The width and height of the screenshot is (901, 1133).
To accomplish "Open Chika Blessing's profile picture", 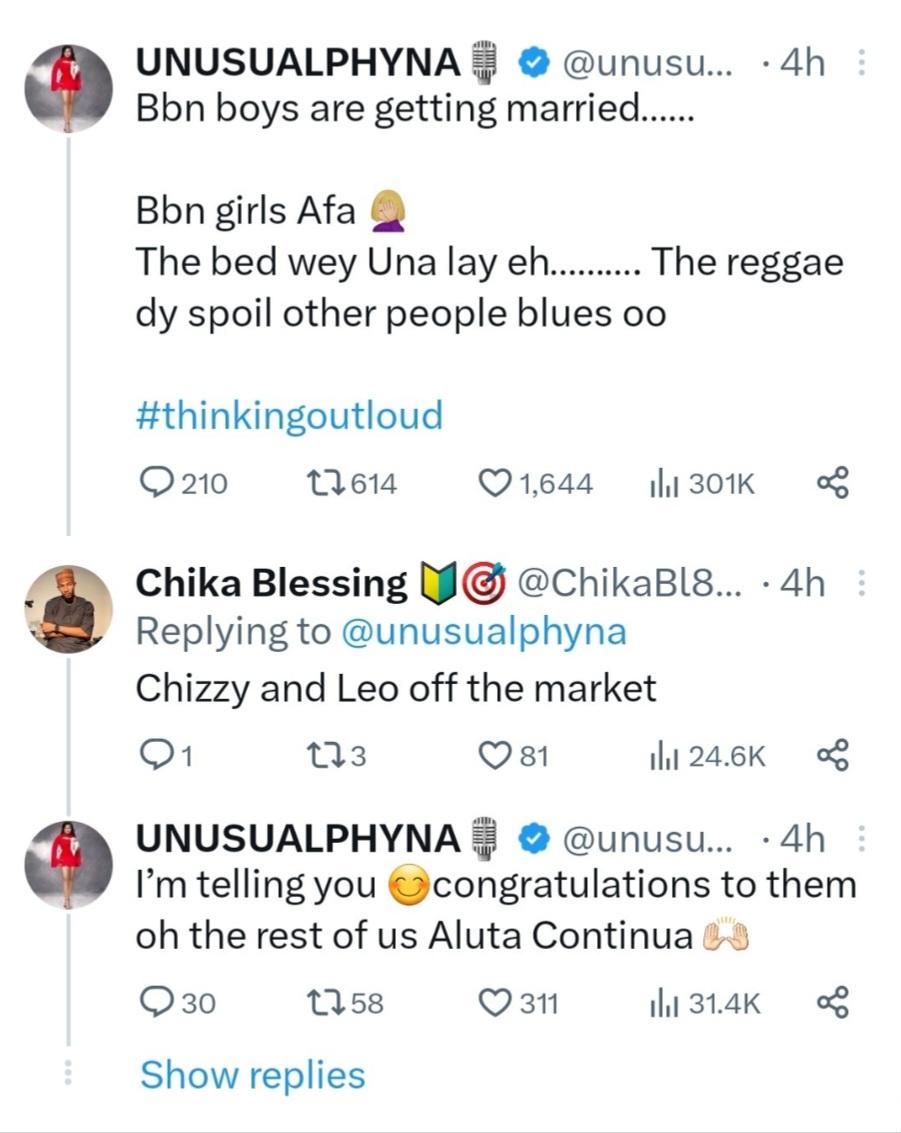I will coord(68,609).
